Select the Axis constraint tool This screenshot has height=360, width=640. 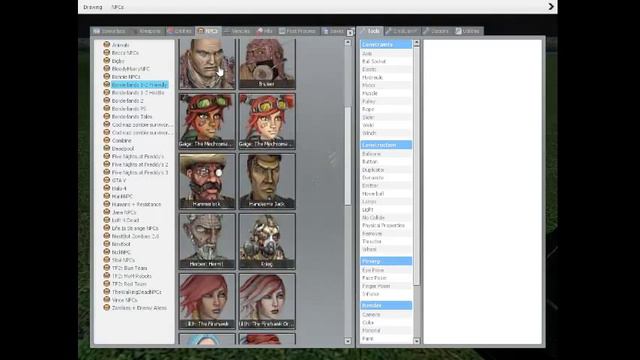click(386, 53)
